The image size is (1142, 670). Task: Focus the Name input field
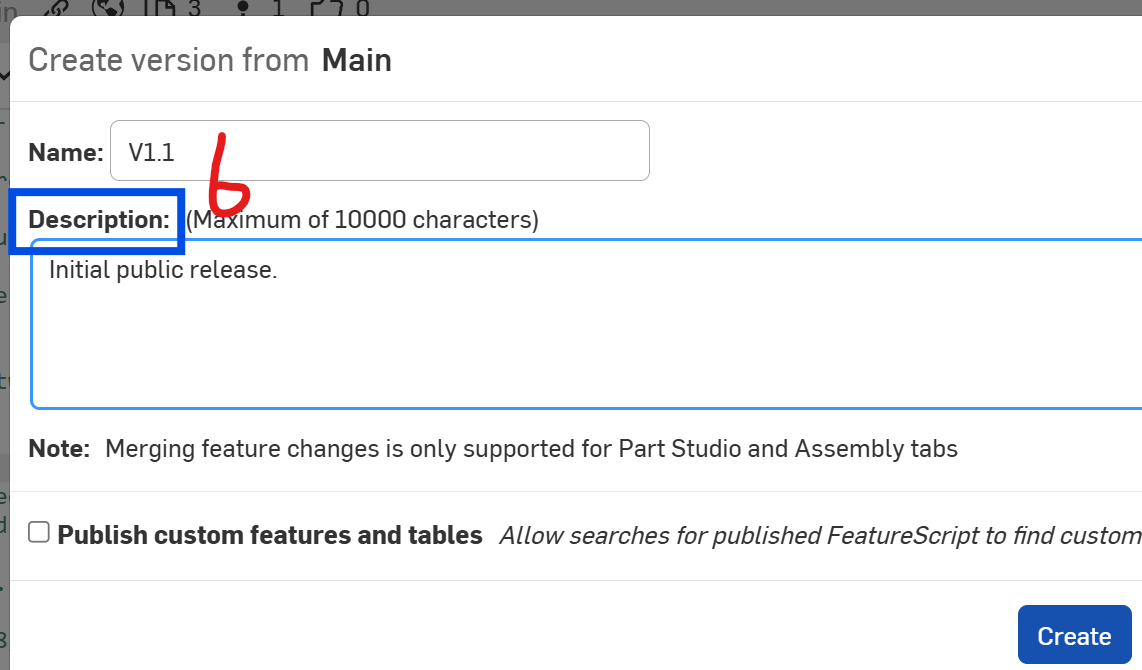coord(400,151)
